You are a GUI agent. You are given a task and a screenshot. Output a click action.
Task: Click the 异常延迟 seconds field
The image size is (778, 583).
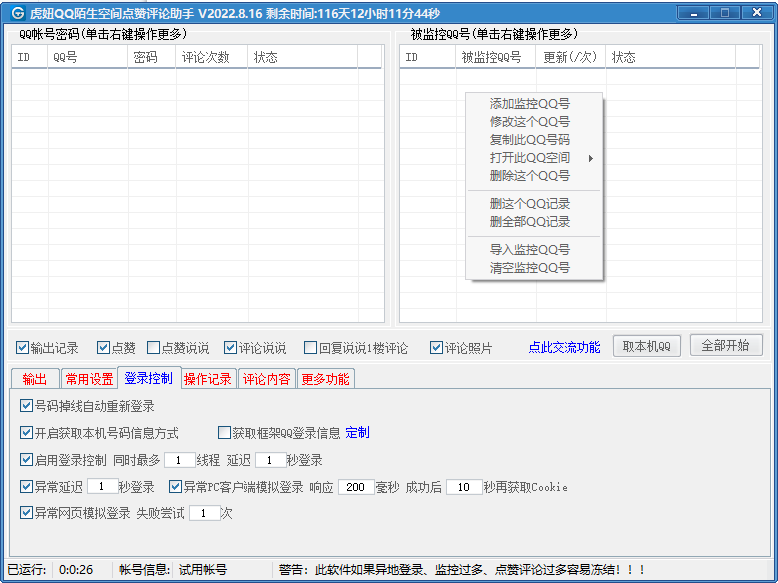pos(102,486)
